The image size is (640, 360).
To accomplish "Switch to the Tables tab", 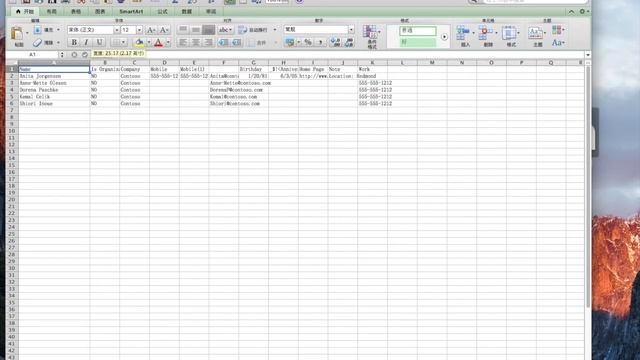I will tap(76, 11).
